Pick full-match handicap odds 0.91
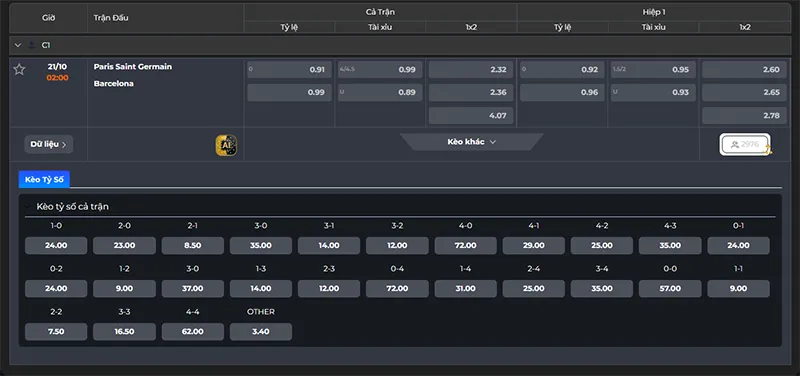The image size is (800, 376). (x=289, y=70)
